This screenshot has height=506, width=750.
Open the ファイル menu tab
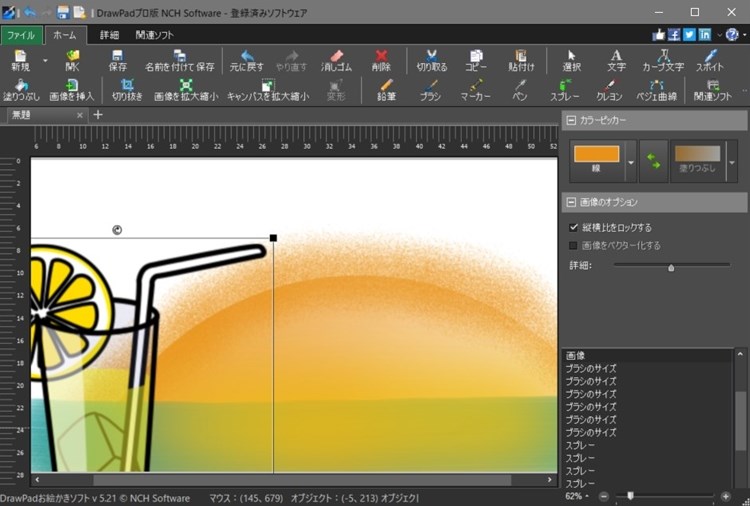click(21, 35)
